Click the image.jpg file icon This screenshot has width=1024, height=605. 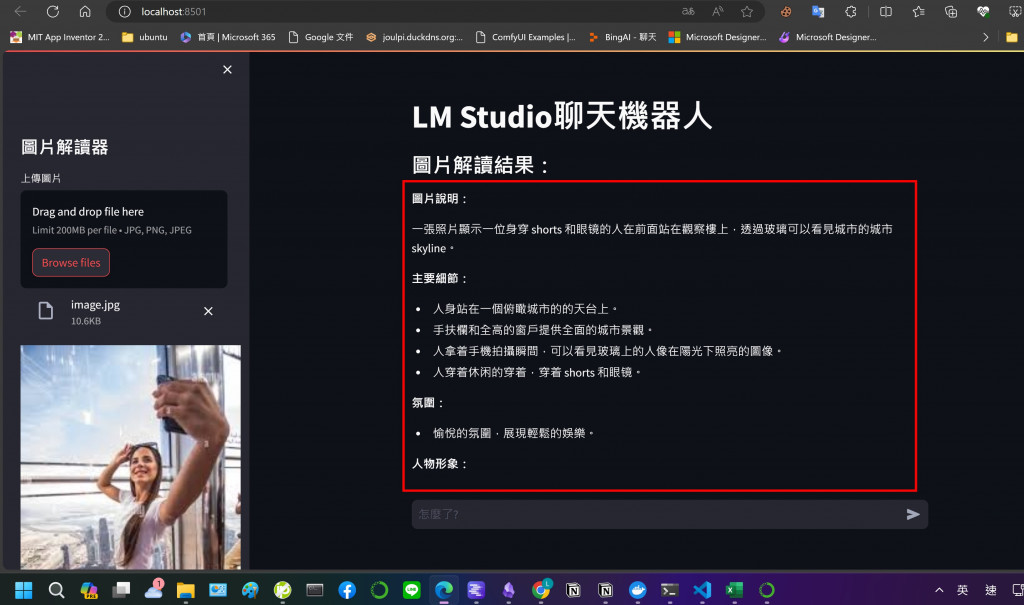[x=46, y=311]
